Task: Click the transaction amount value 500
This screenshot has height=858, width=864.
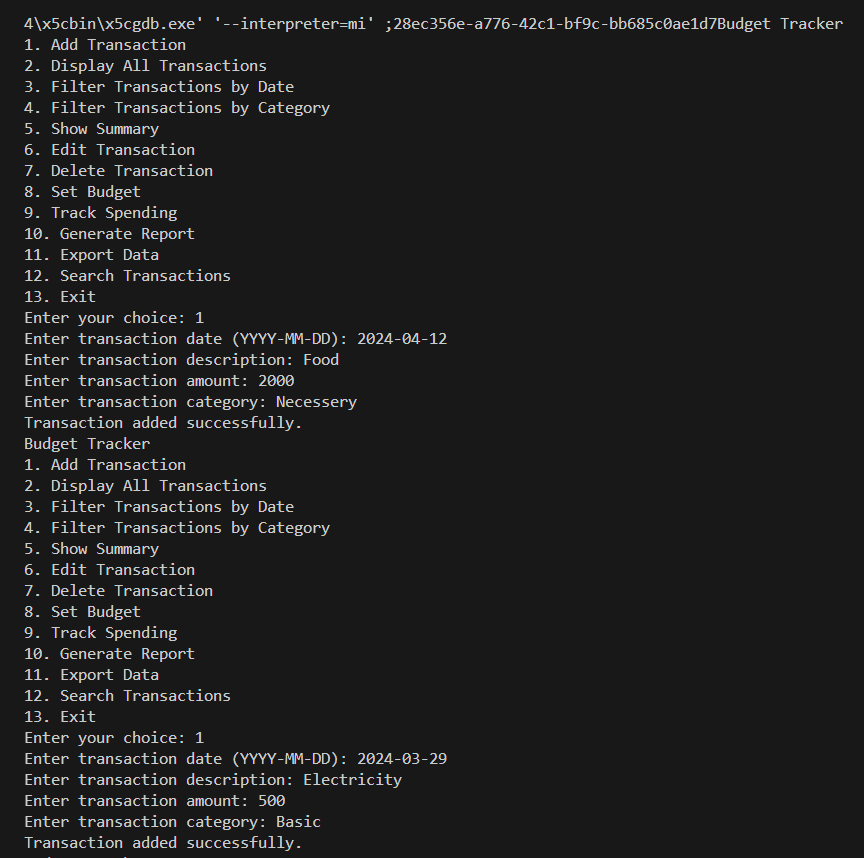Action: coord(271,801)
